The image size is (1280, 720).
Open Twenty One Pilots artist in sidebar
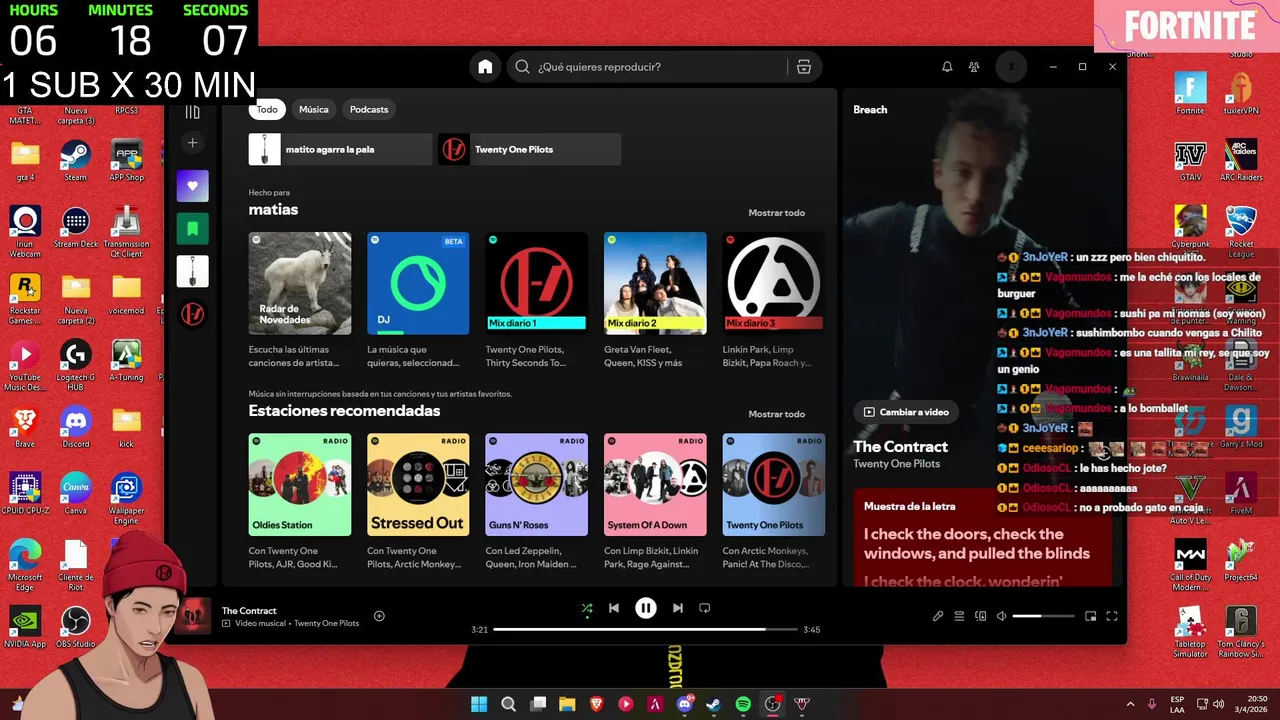click(x=193, y=314)
